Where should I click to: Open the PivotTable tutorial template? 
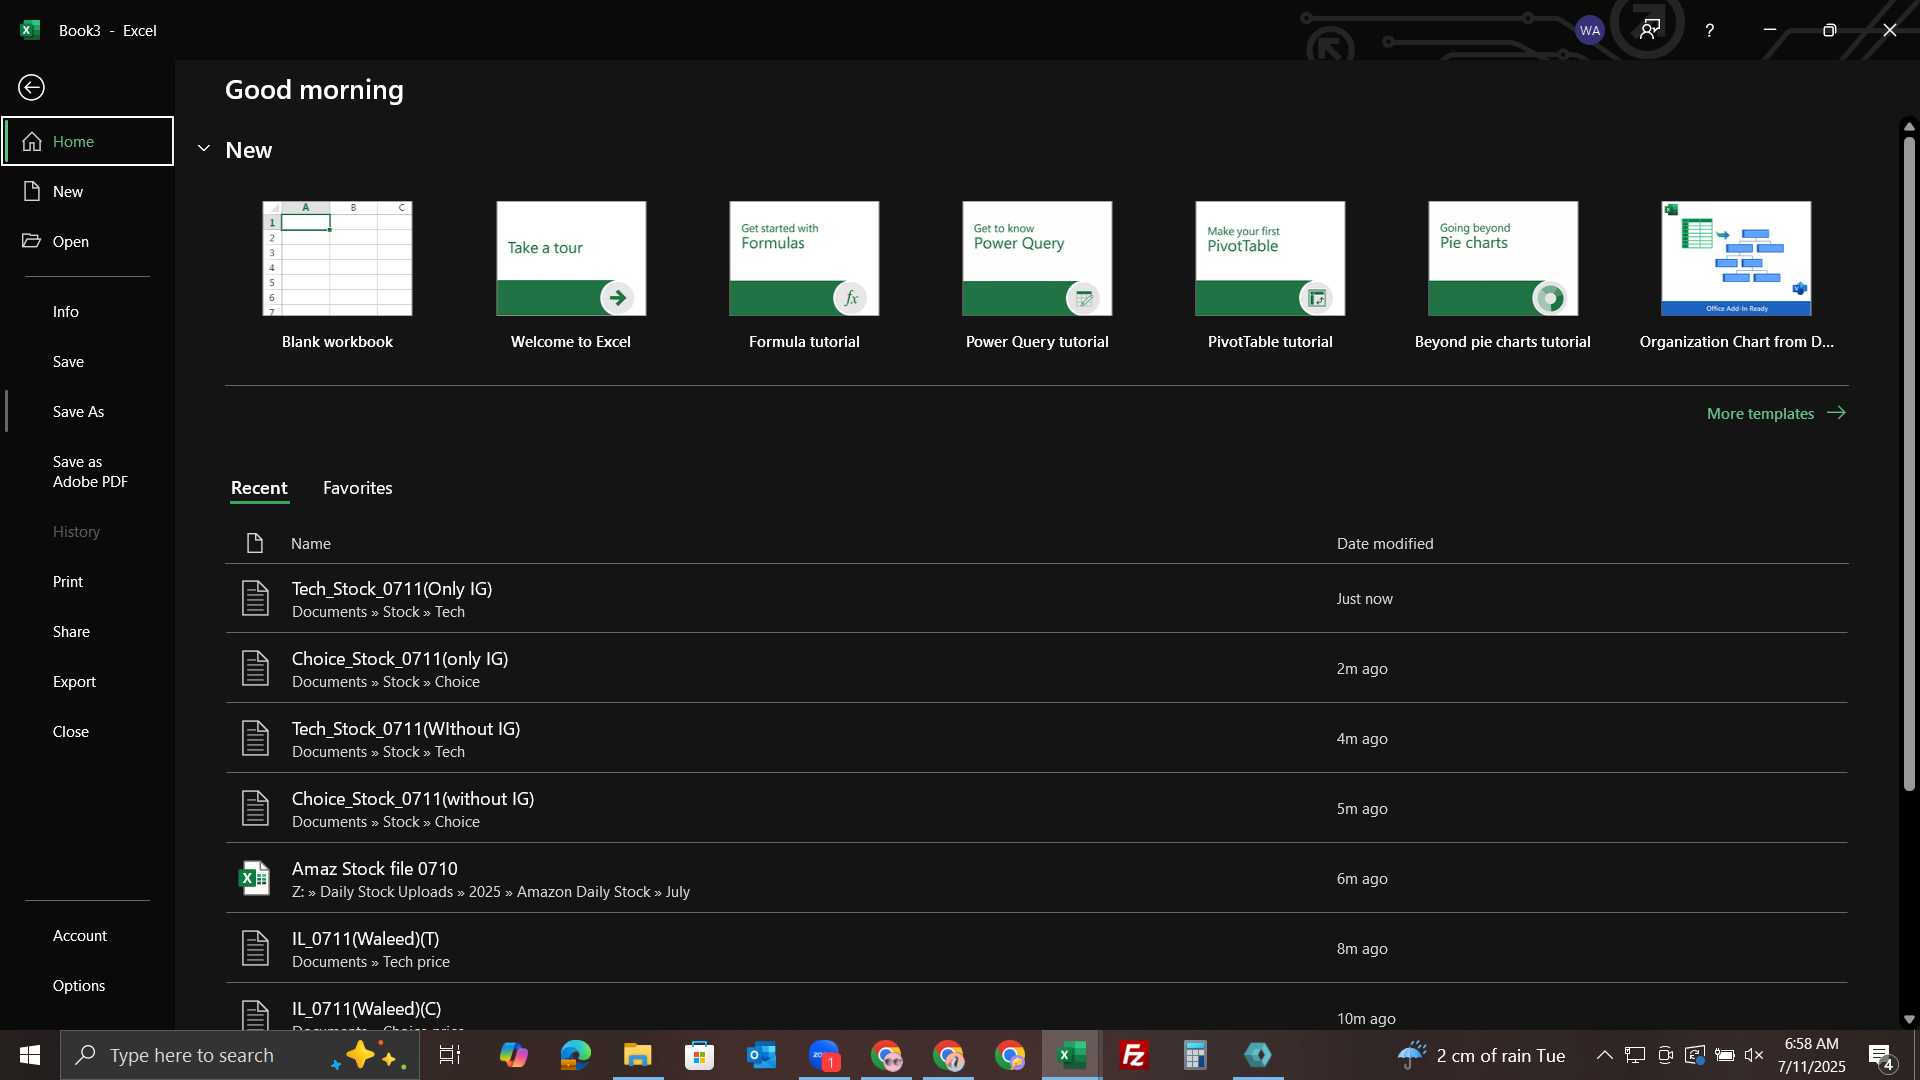[1270, 277]
